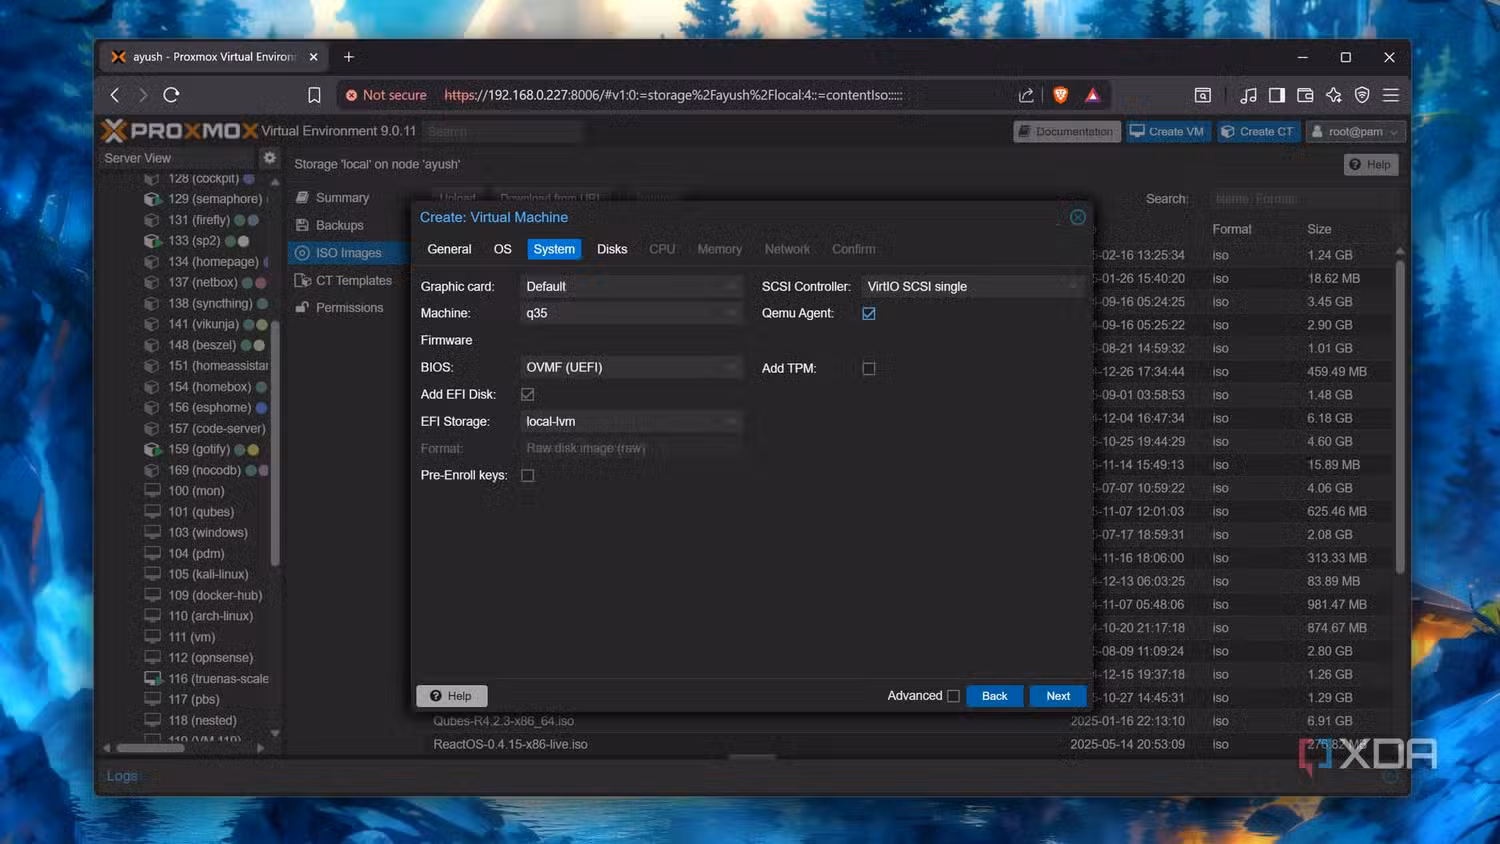Screen dimensions: 1500x844
Task: Reload the page with the browser refresh icon
Action: point(171,95)
